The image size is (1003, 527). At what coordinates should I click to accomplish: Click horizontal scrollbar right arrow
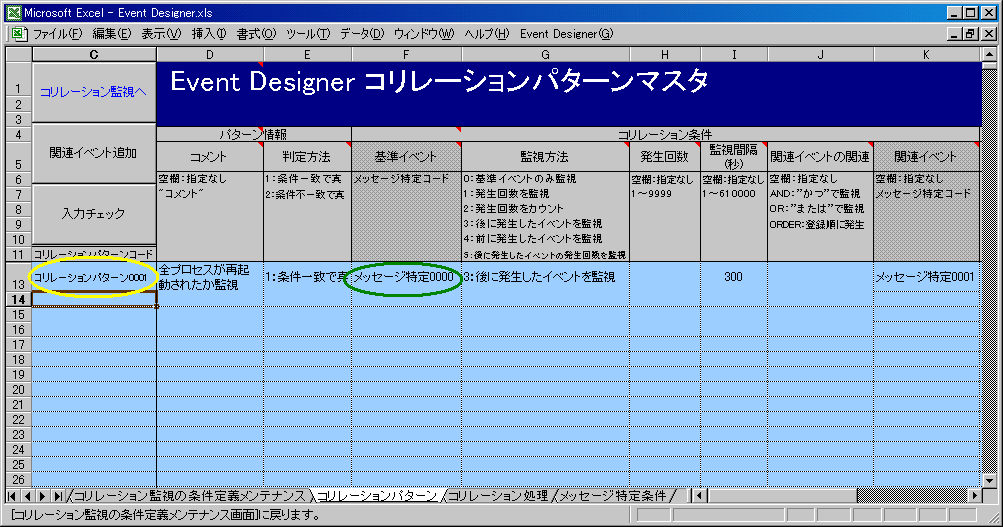click(975, 496)
